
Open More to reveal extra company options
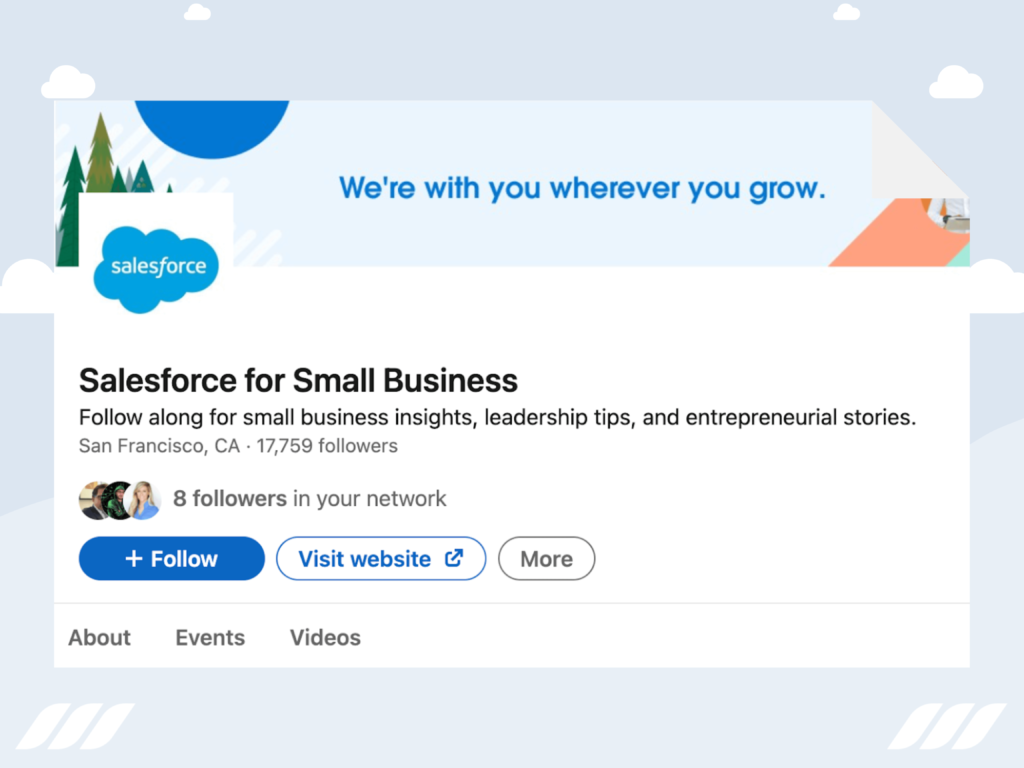click(x=546, y=558)
